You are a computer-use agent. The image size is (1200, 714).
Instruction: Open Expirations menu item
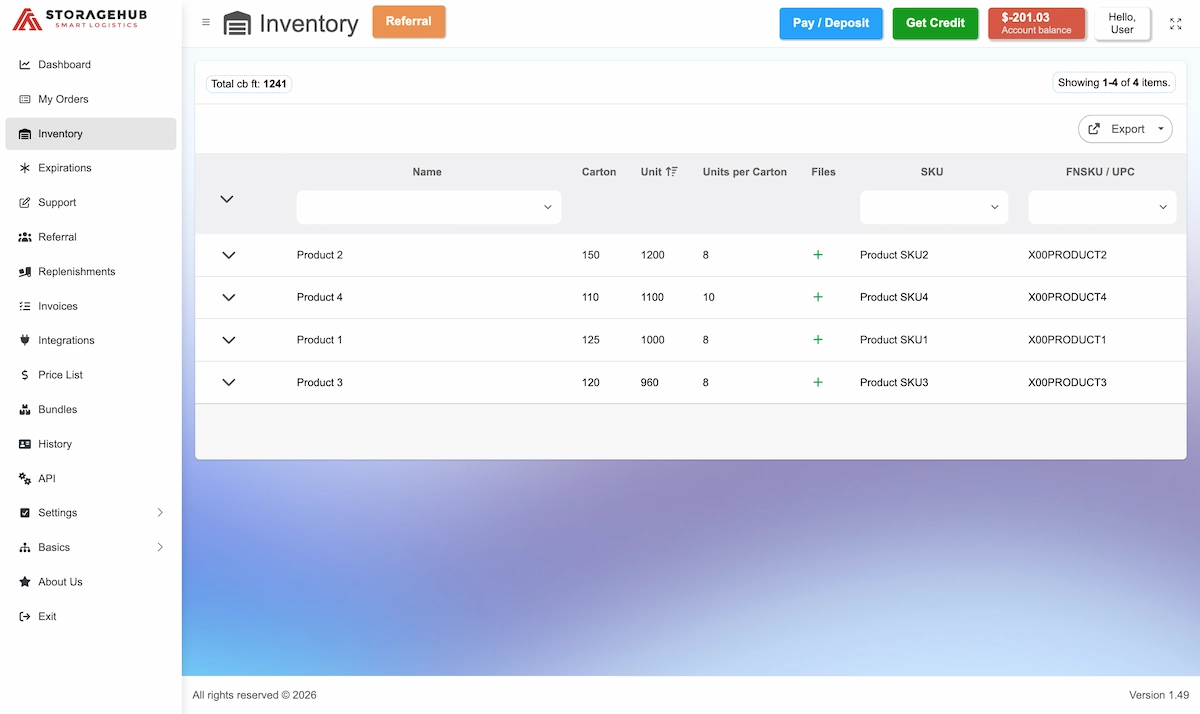coord(91,168)
